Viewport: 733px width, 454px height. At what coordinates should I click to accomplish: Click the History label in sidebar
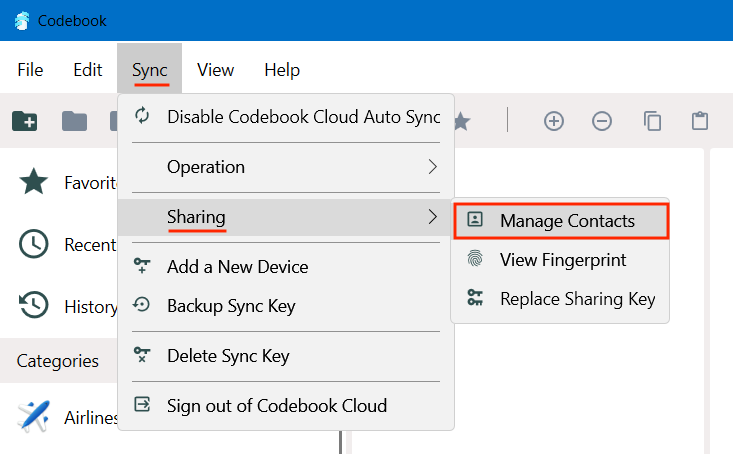[x=91, y=307]
